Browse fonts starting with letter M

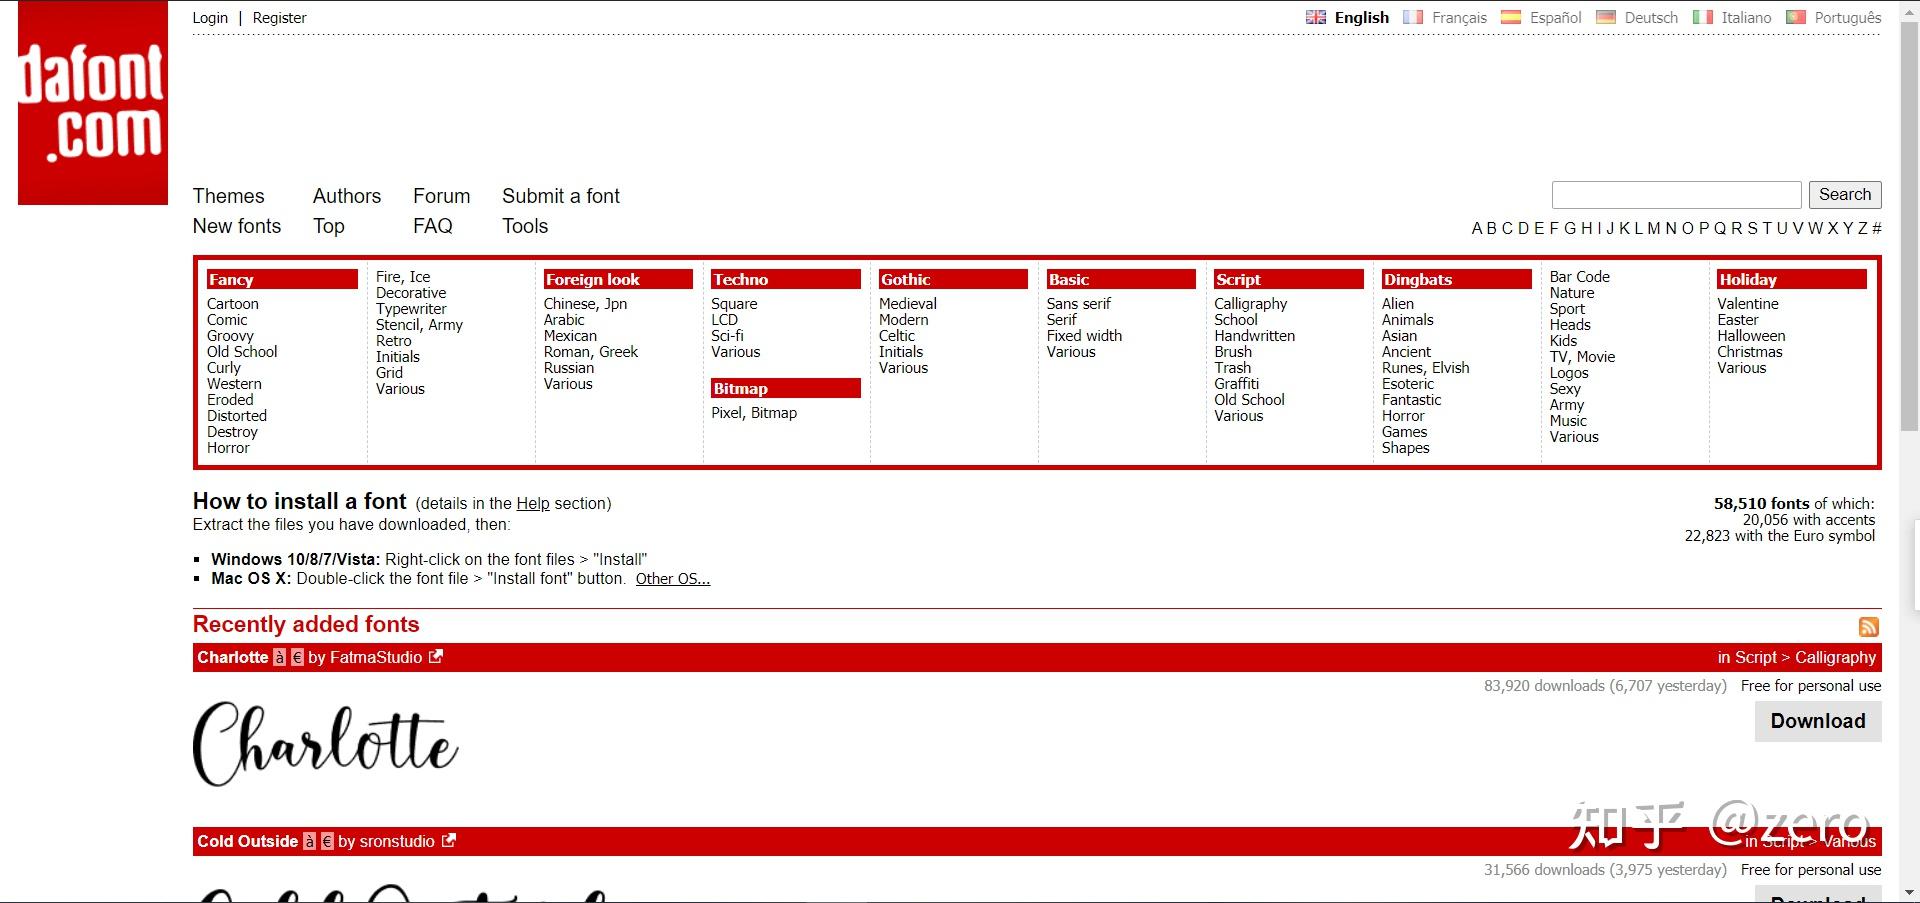pos(1654,228)
